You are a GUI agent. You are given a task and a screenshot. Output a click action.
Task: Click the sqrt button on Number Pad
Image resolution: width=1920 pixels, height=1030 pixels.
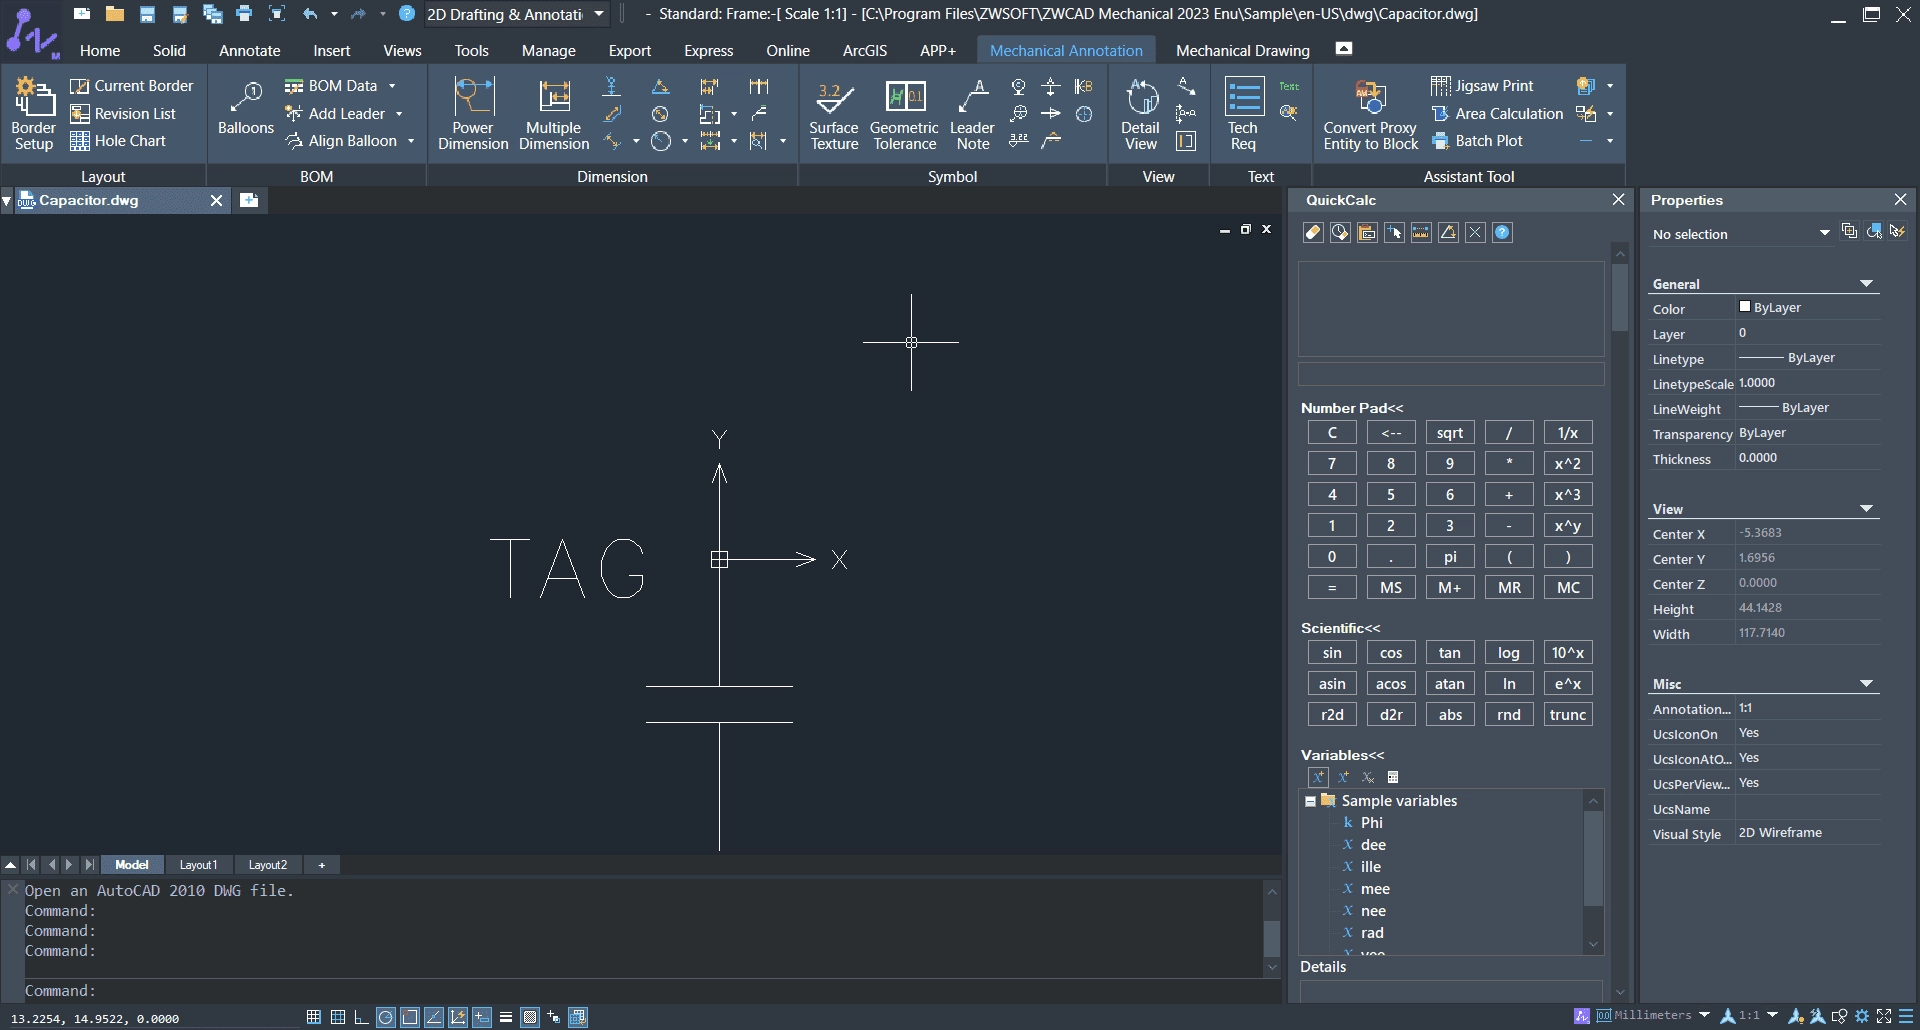pos(1450,433)
